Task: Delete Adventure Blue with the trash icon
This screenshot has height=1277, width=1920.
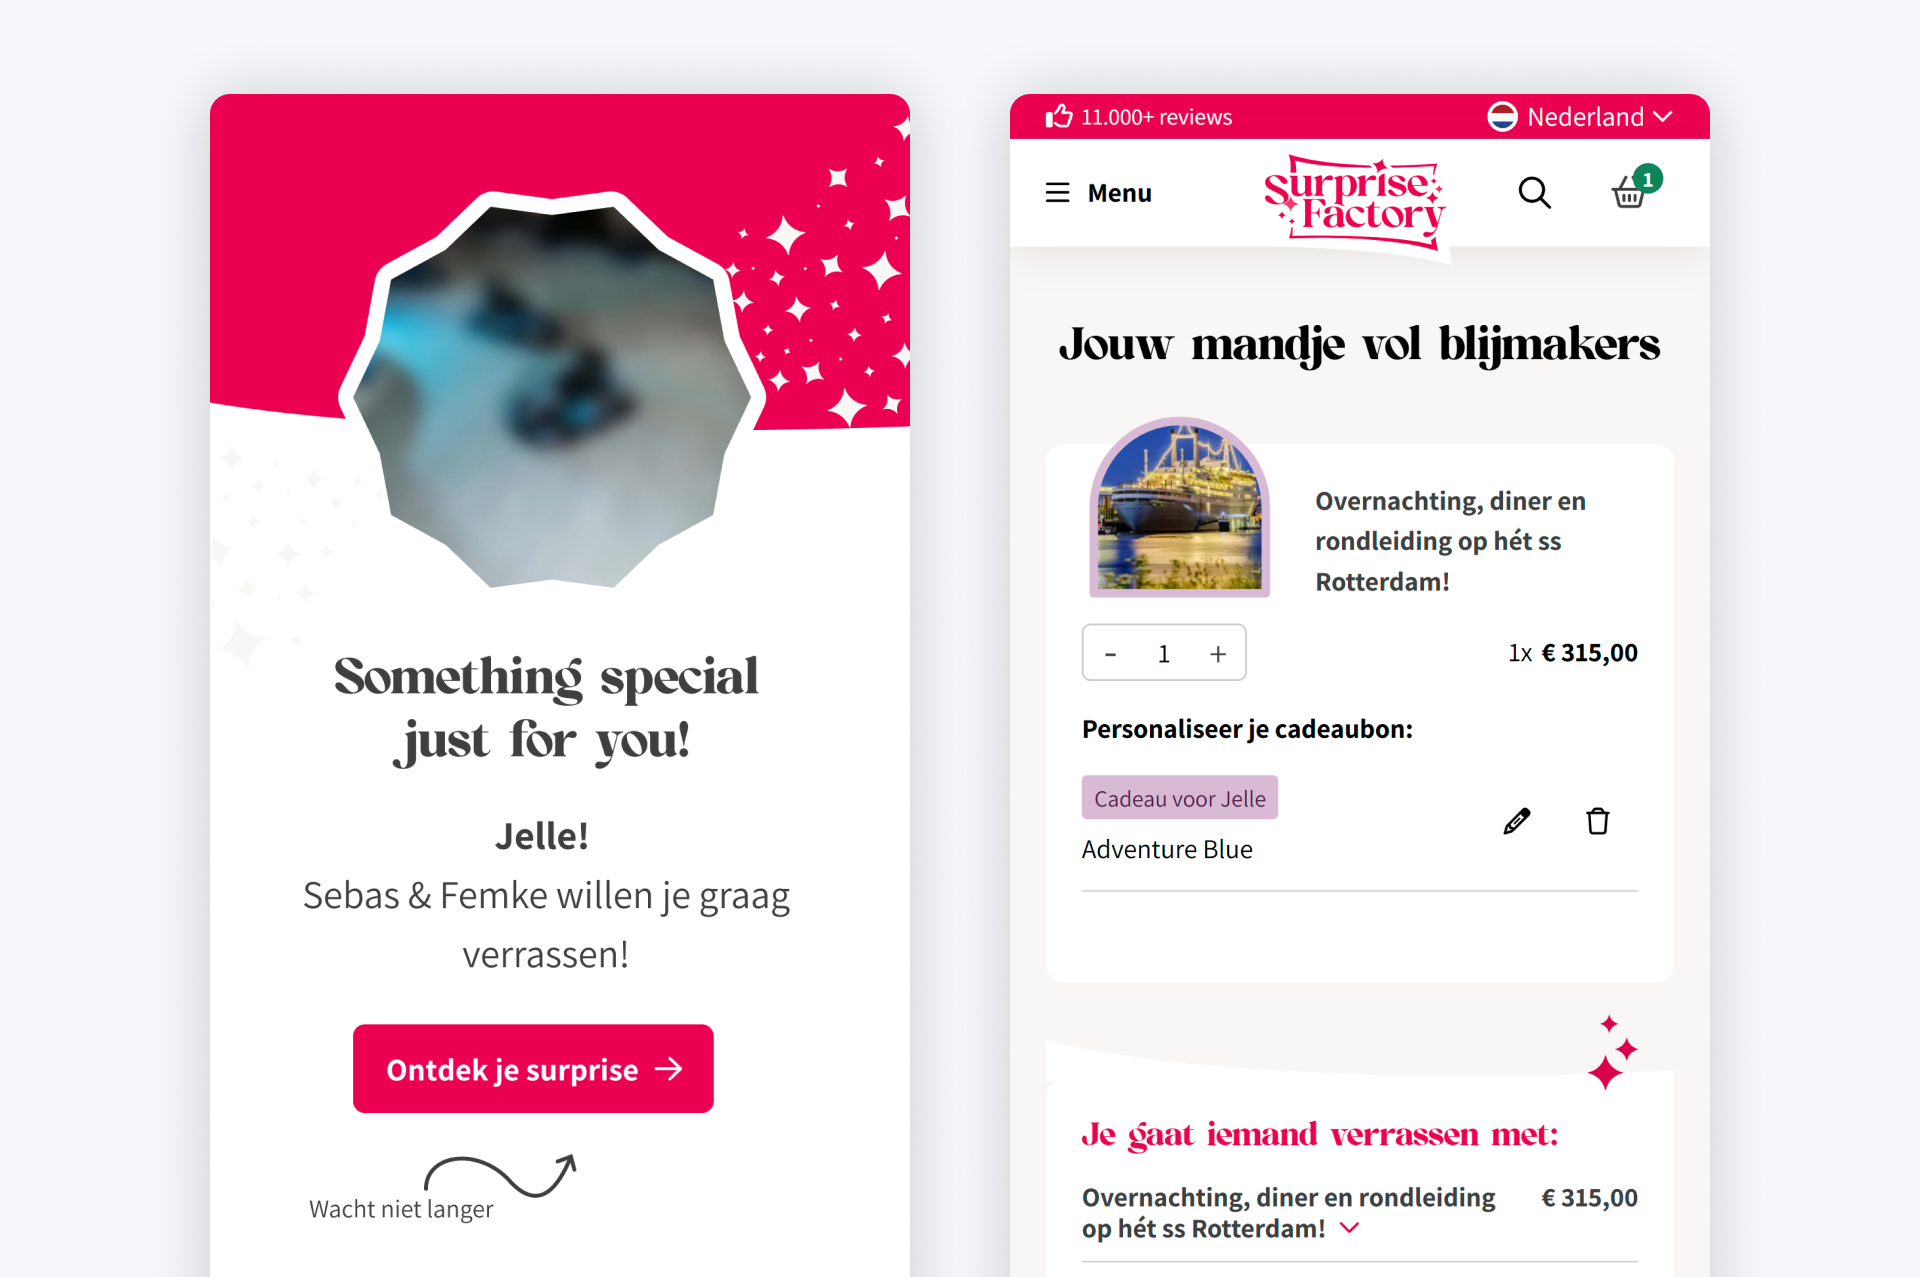Action: coord(1598,821)
